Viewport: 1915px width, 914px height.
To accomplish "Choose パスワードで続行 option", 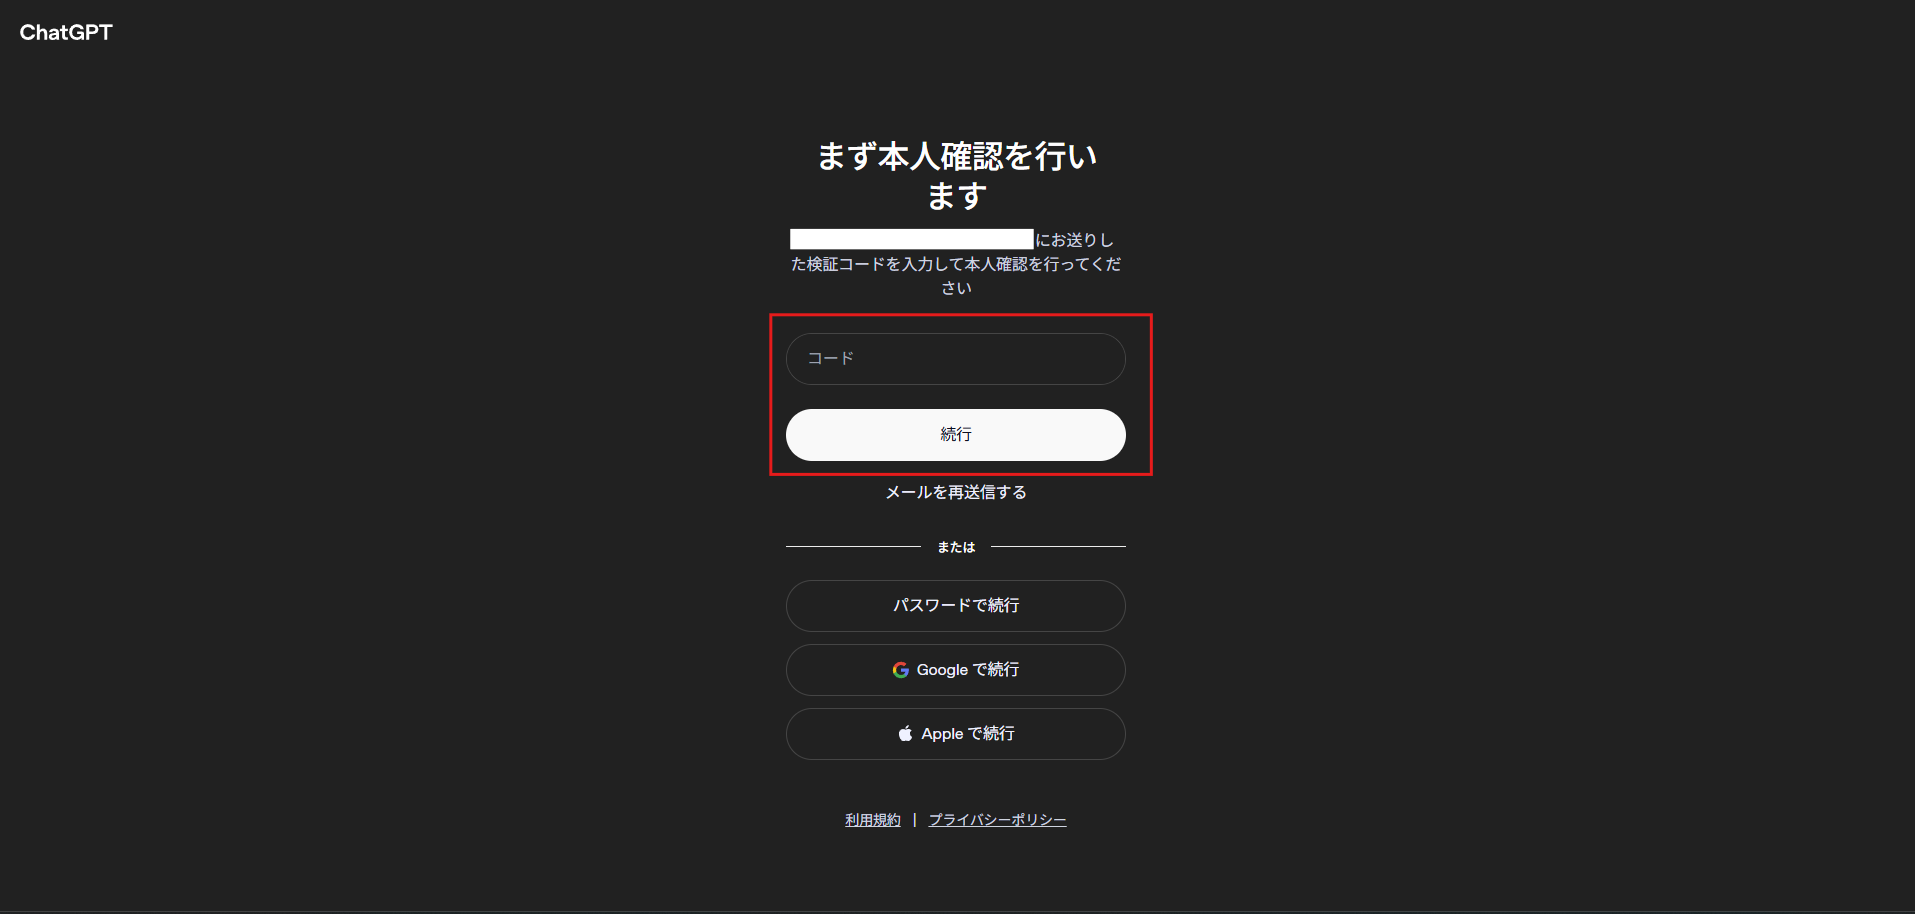I will pos(956,606).
